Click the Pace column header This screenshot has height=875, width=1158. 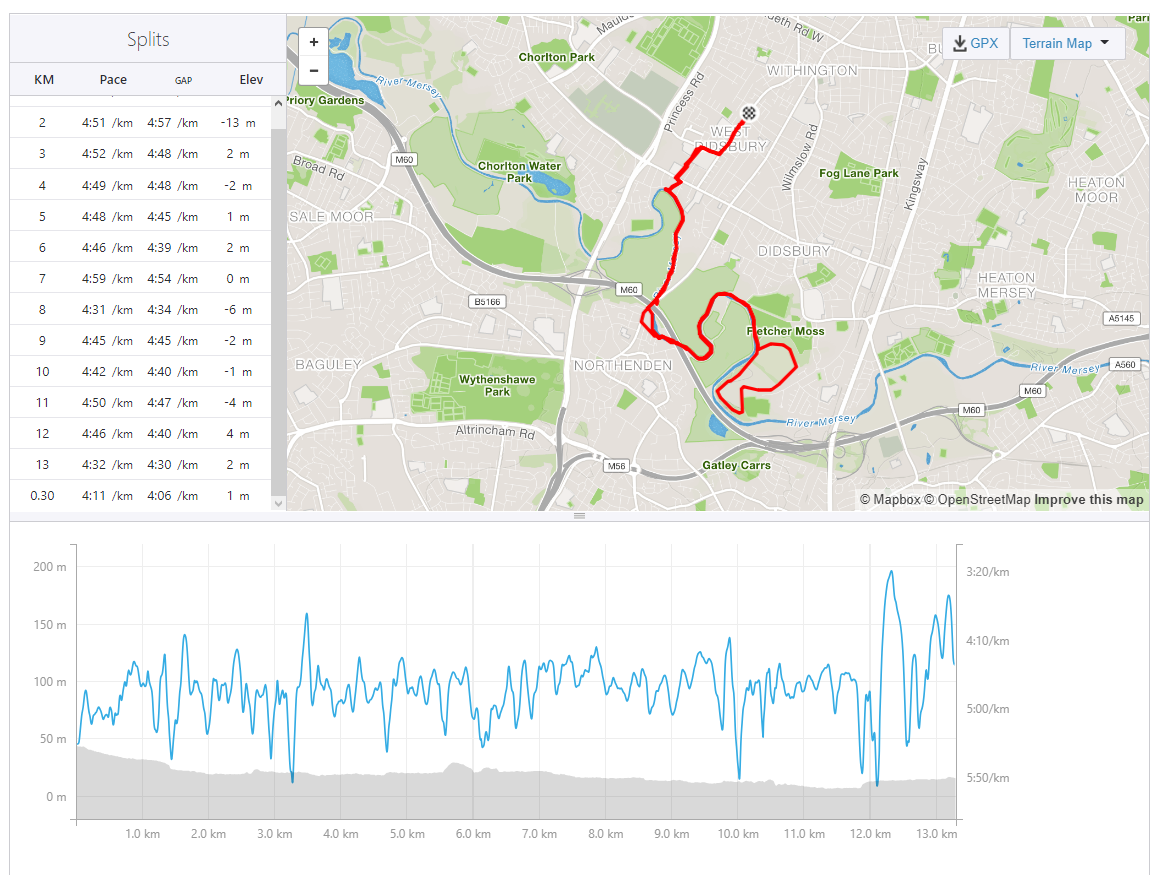pos(113,79)
